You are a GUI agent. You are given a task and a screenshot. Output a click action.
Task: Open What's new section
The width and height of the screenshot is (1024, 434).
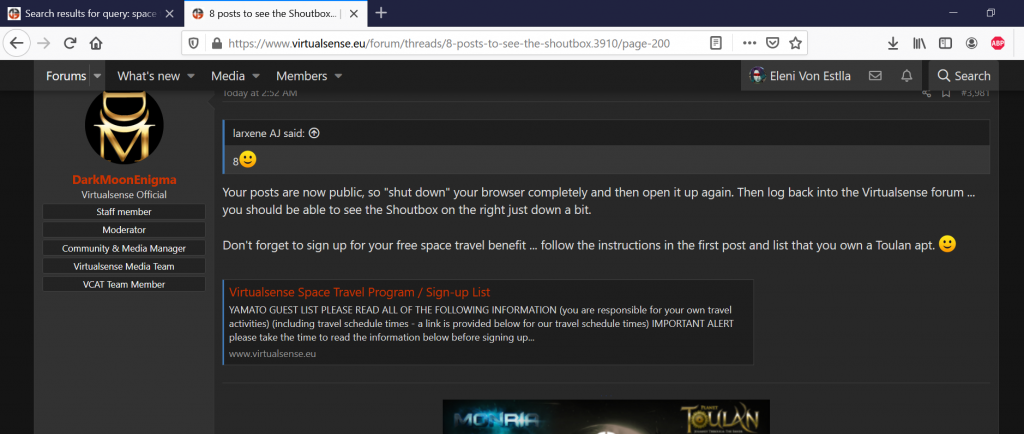click(x=148, y=76)
